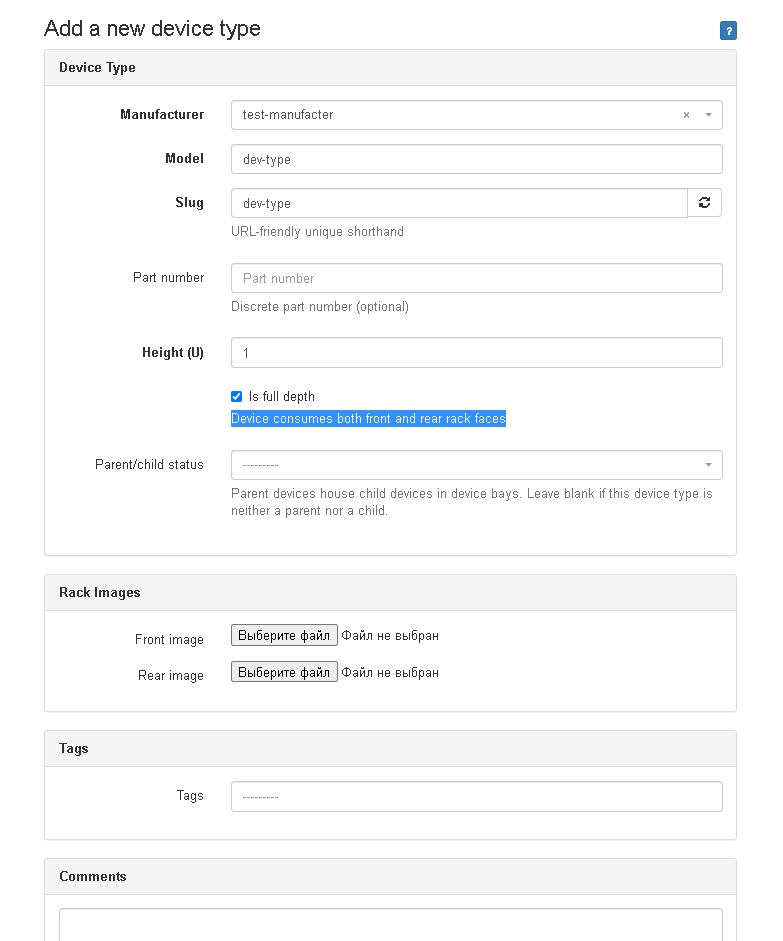Image resolution: width=783 pixels, height=941 pixels.
Task: Click the Device Type panel heading
Action: 97,68
